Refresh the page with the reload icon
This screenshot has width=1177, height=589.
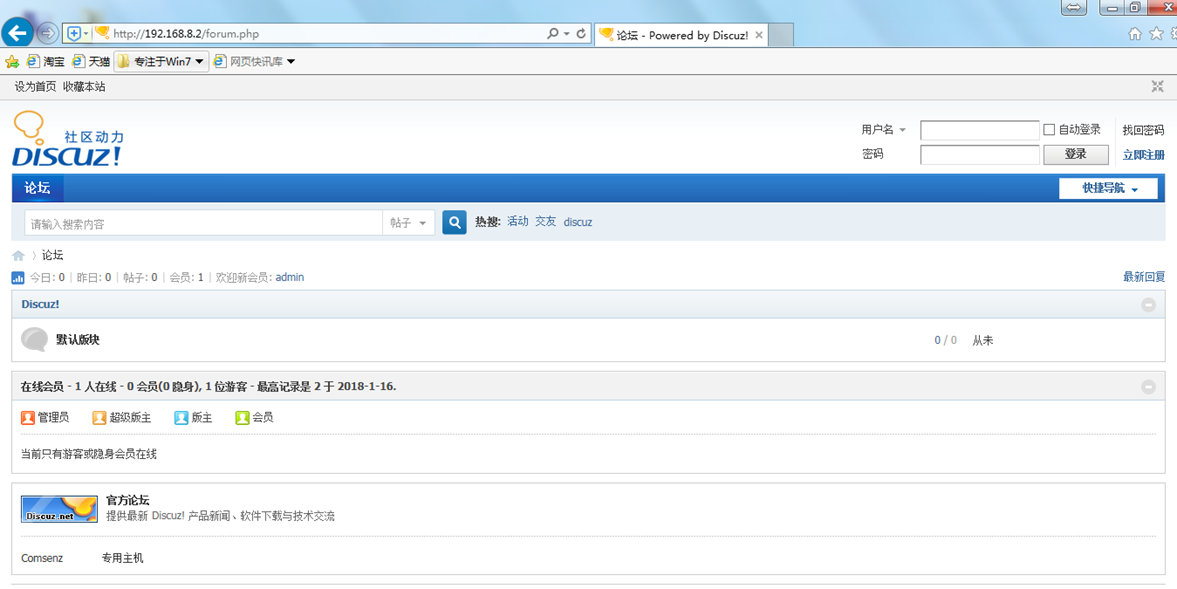coord(581,34)
